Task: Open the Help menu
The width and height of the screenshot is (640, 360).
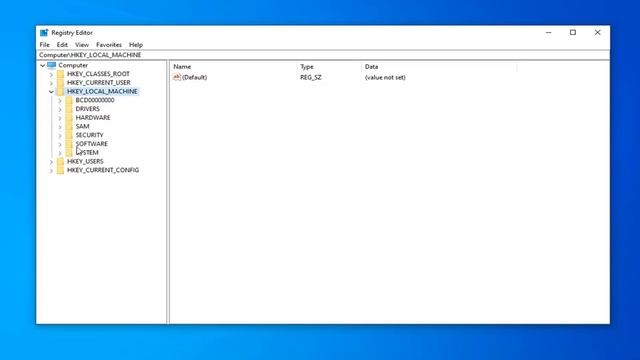Action: (x=136, y=45)
